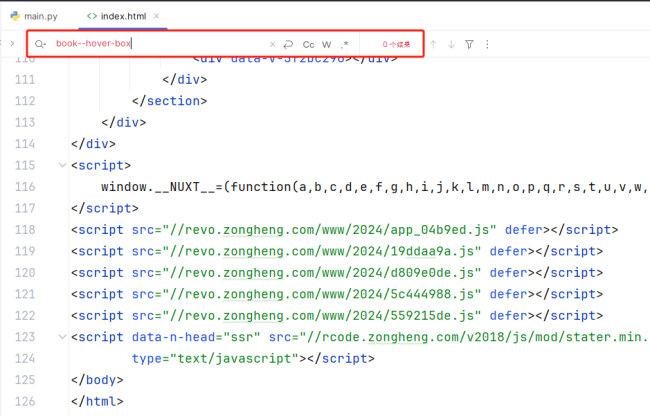Click the new line icon in search bar
Image resolution: width=650 pixels, height=416 pixels.
pos(288,44)
